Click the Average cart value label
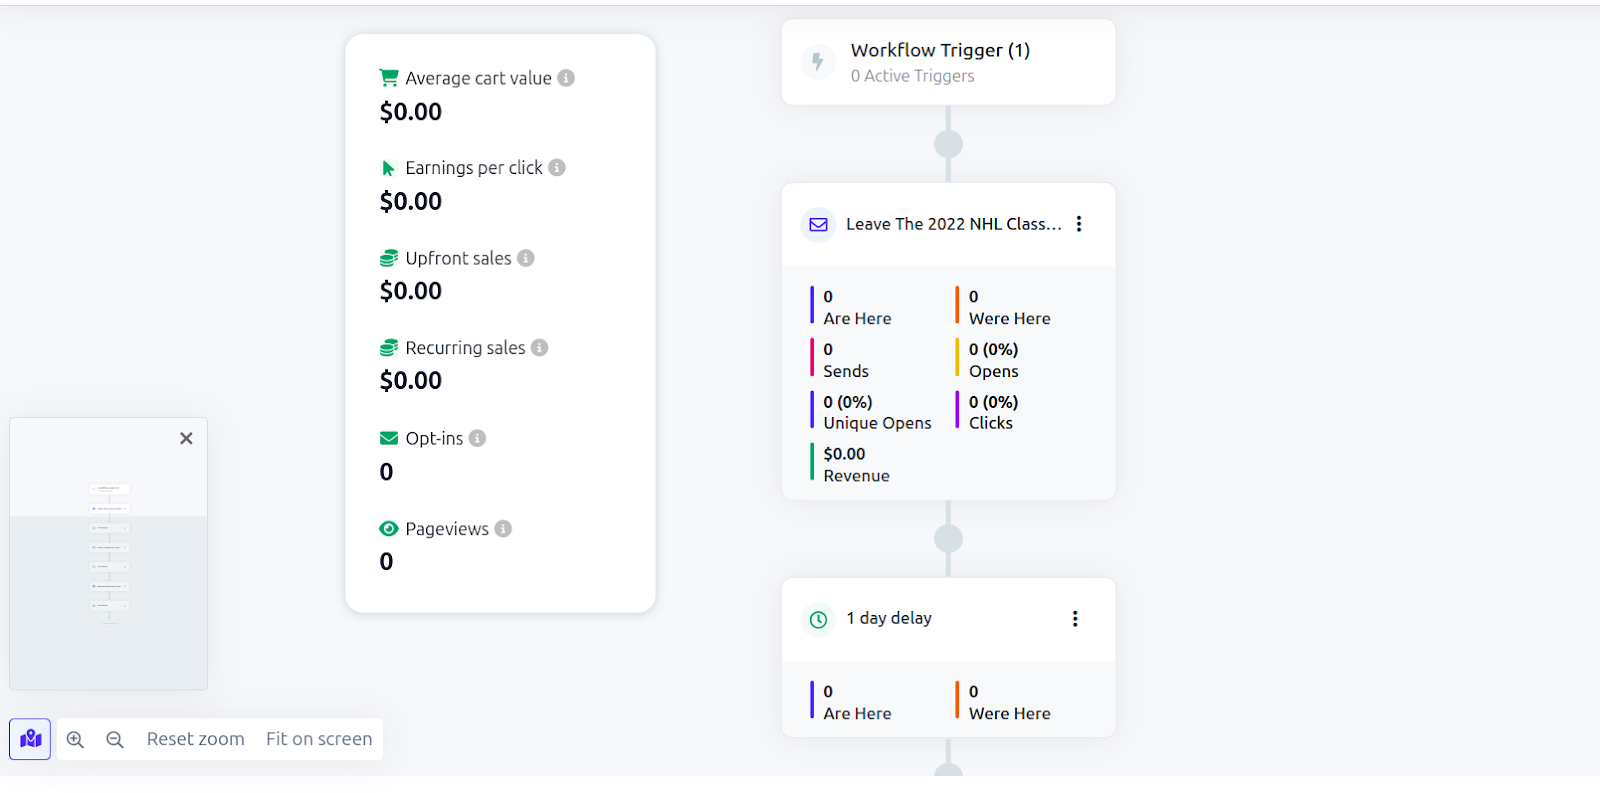The height and width of the screenshot is (793, 1600). coord(478,78)
